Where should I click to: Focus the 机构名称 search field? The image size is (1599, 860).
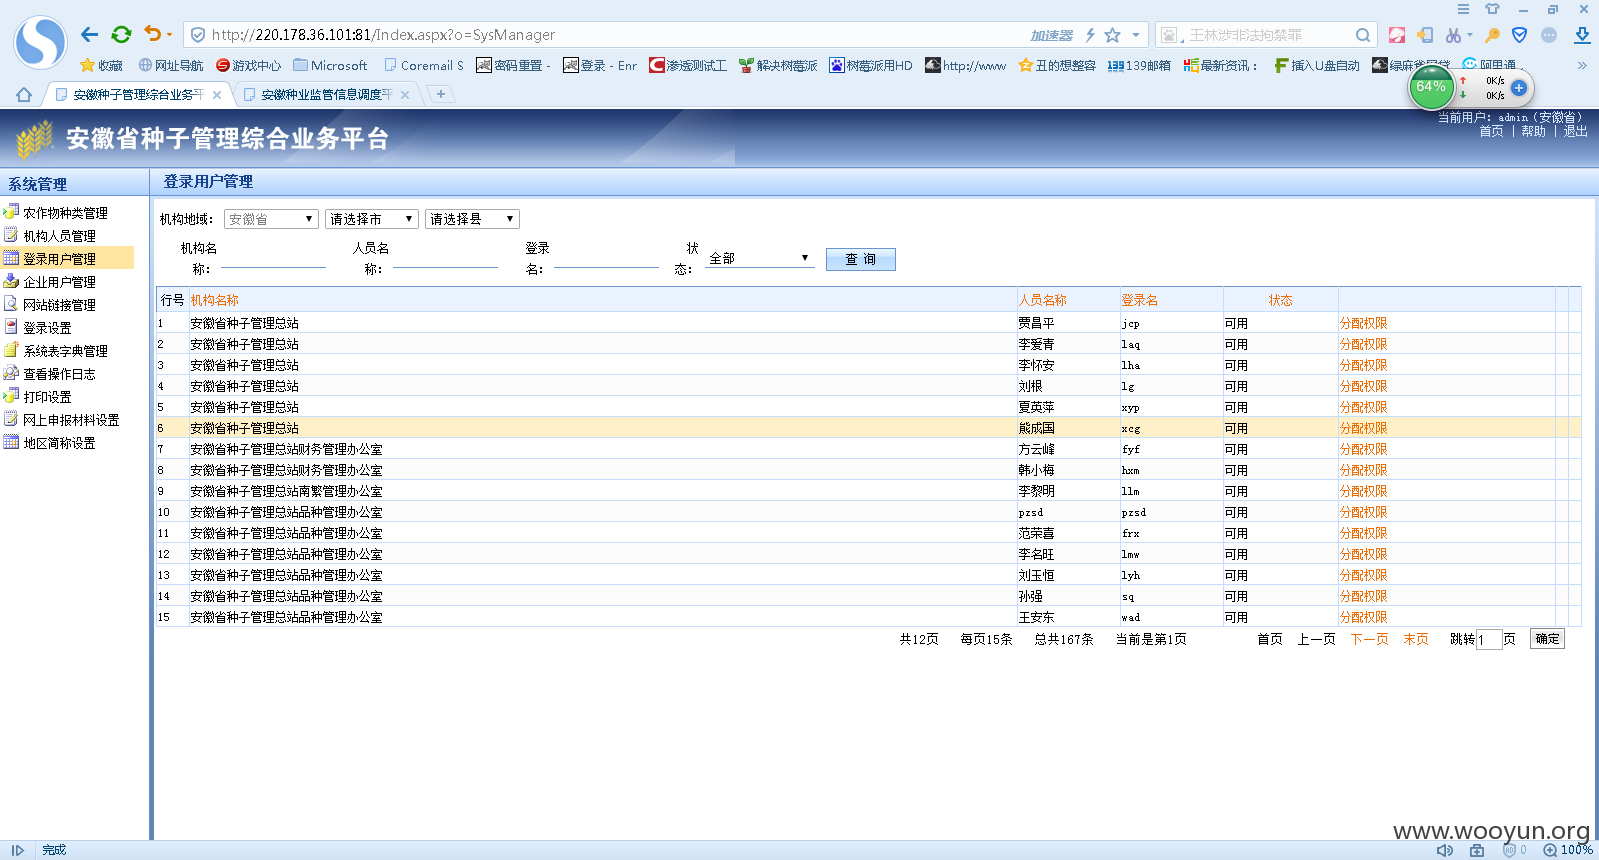tap(273, 259)
